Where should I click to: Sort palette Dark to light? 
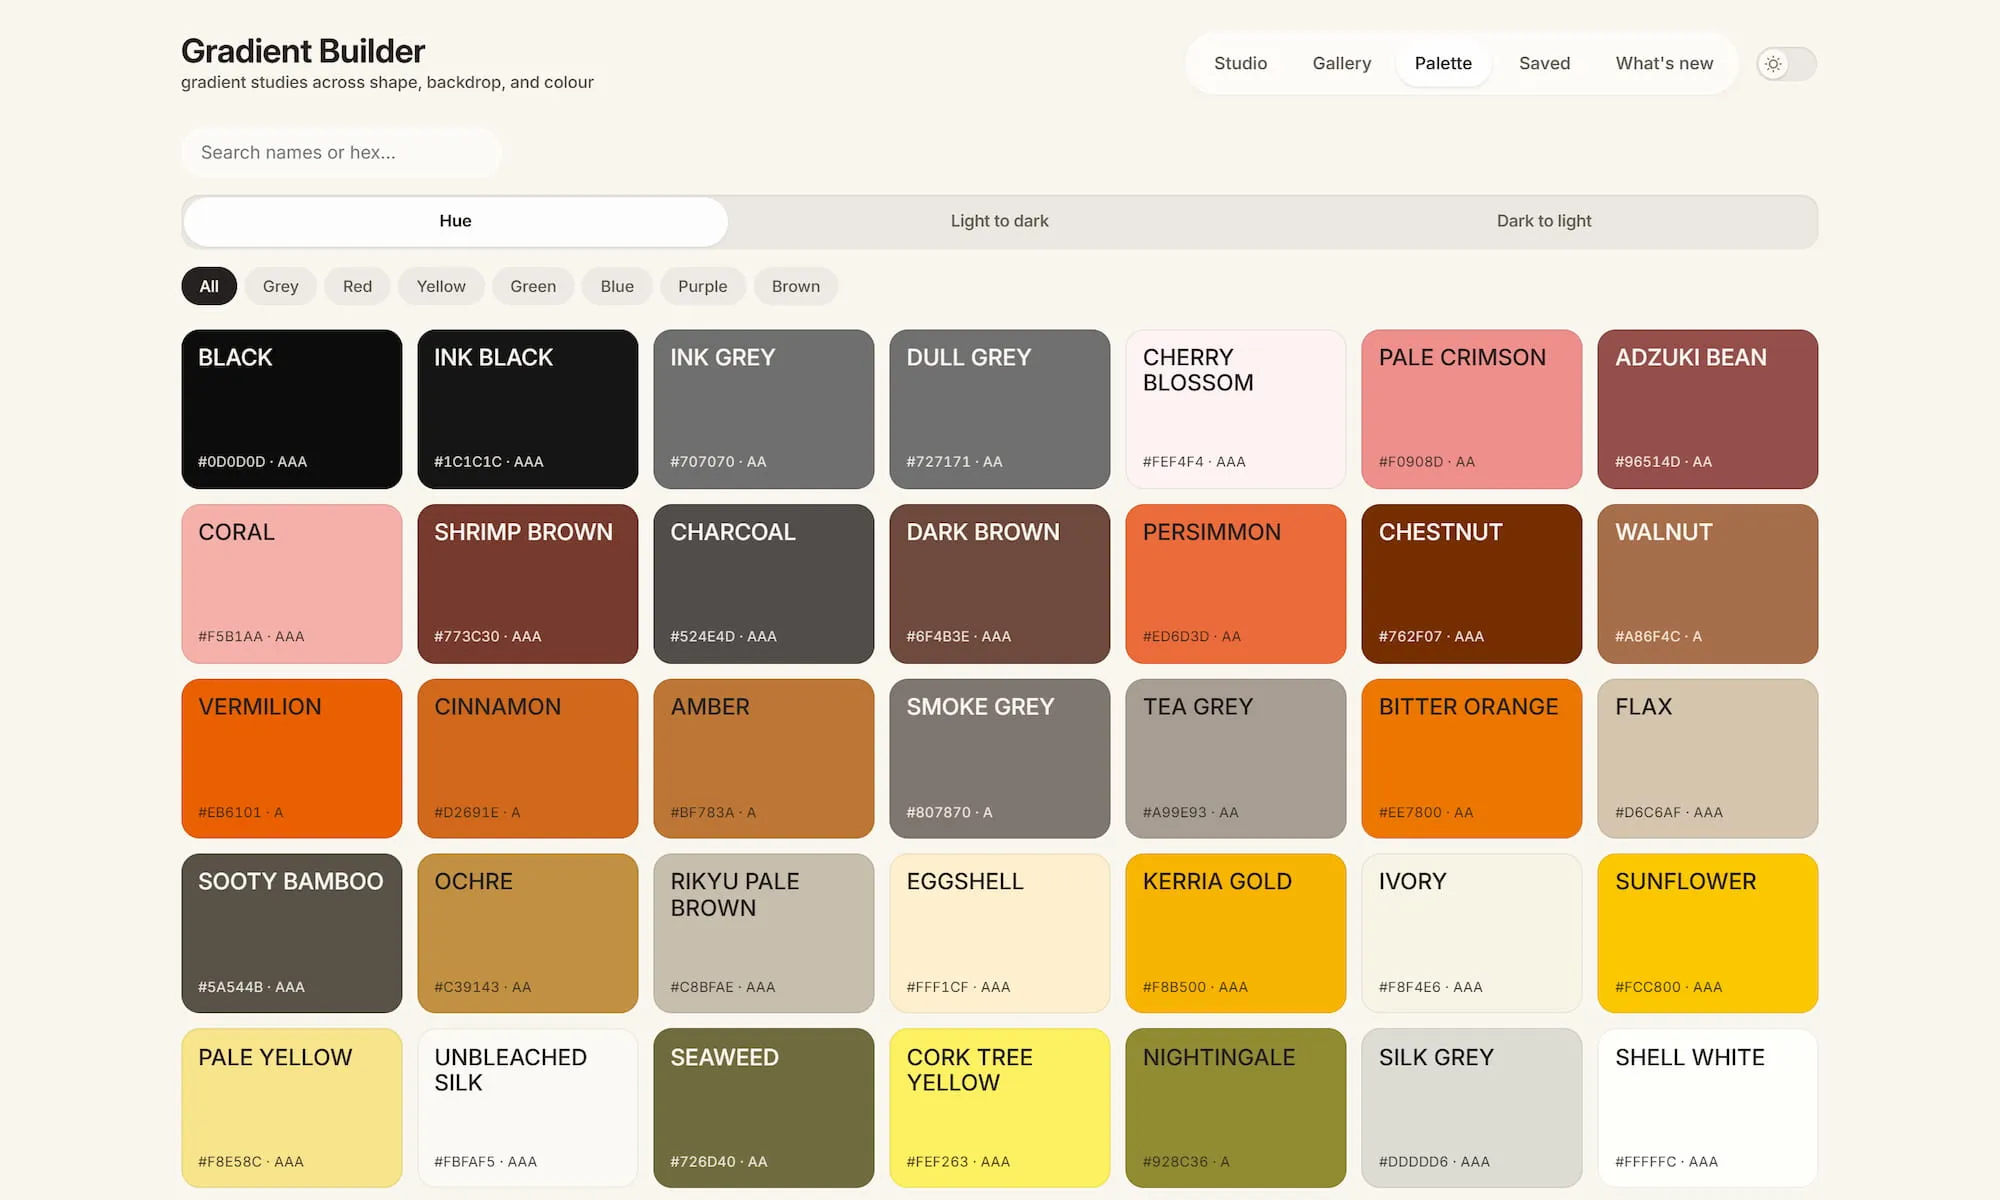pyautogui.click(x=1544, y=221)
